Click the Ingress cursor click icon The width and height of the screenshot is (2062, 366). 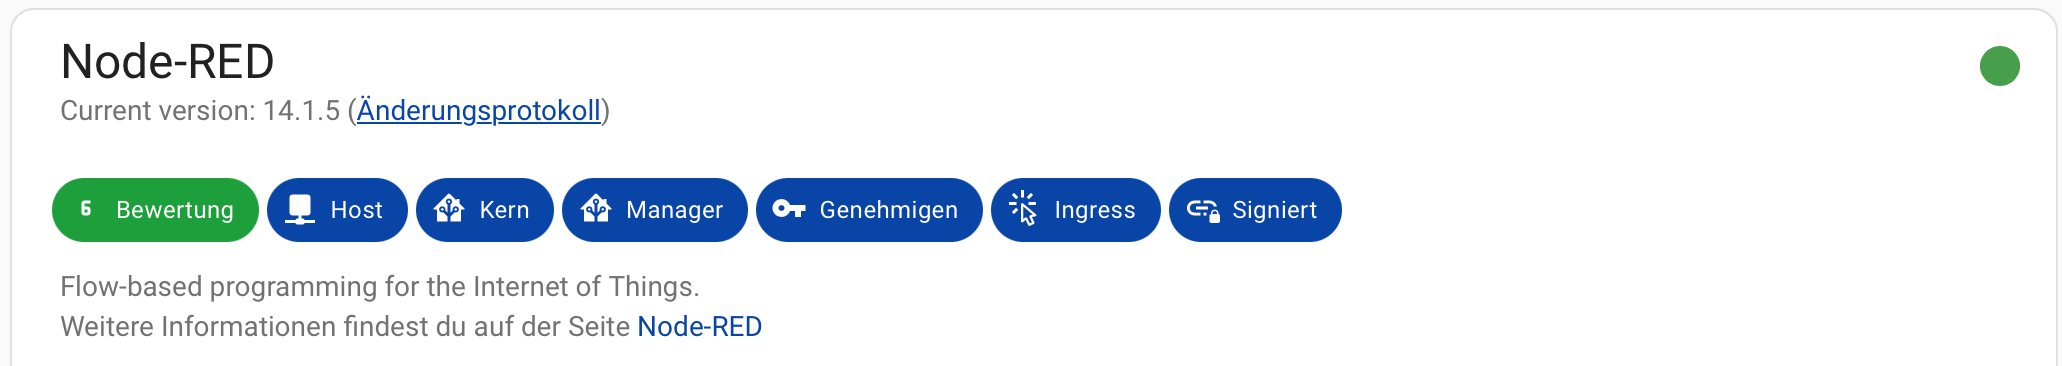pyautogui.click(x=1023, y=209)
